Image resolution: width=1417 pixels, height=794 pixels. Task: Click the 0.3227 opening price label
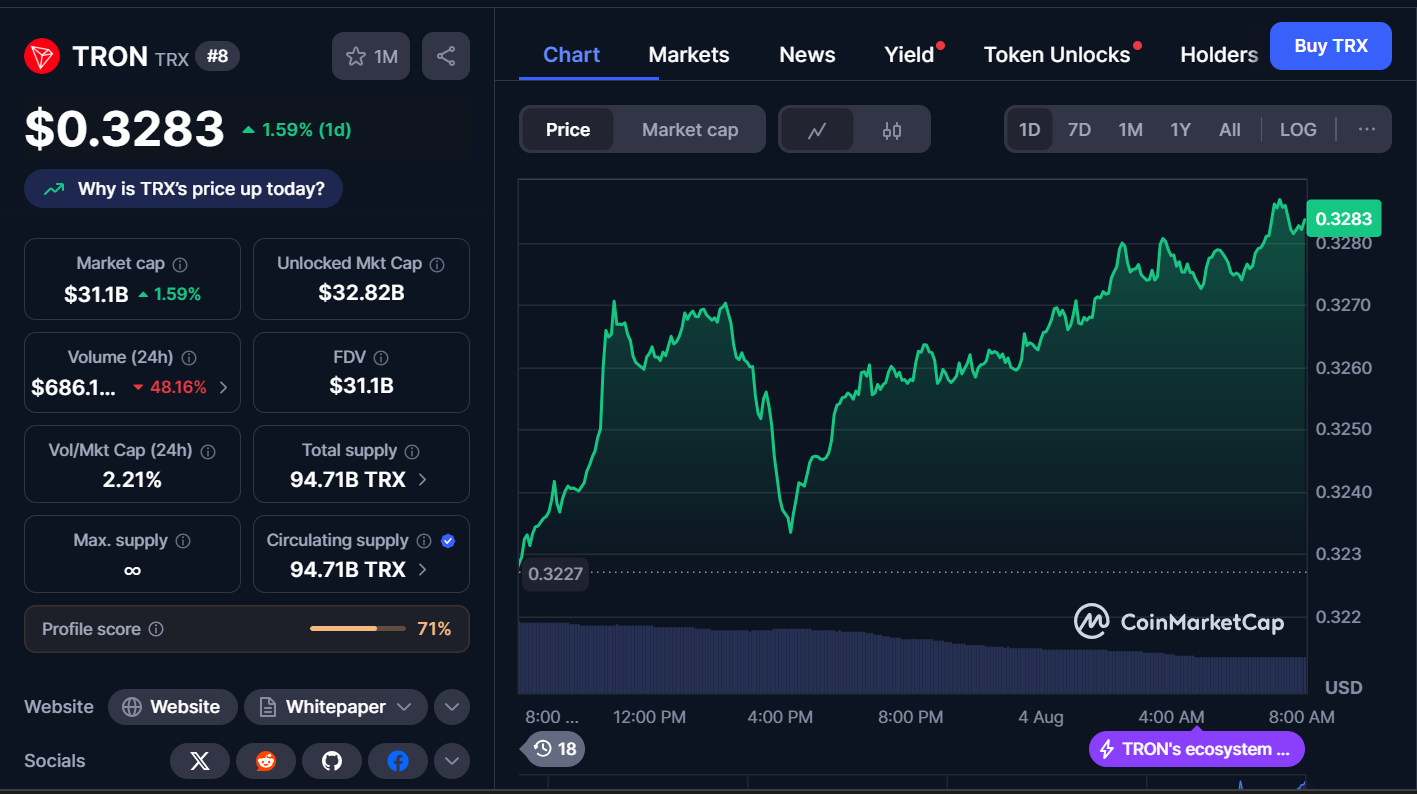pyautogui.click(x=555, y=574)
